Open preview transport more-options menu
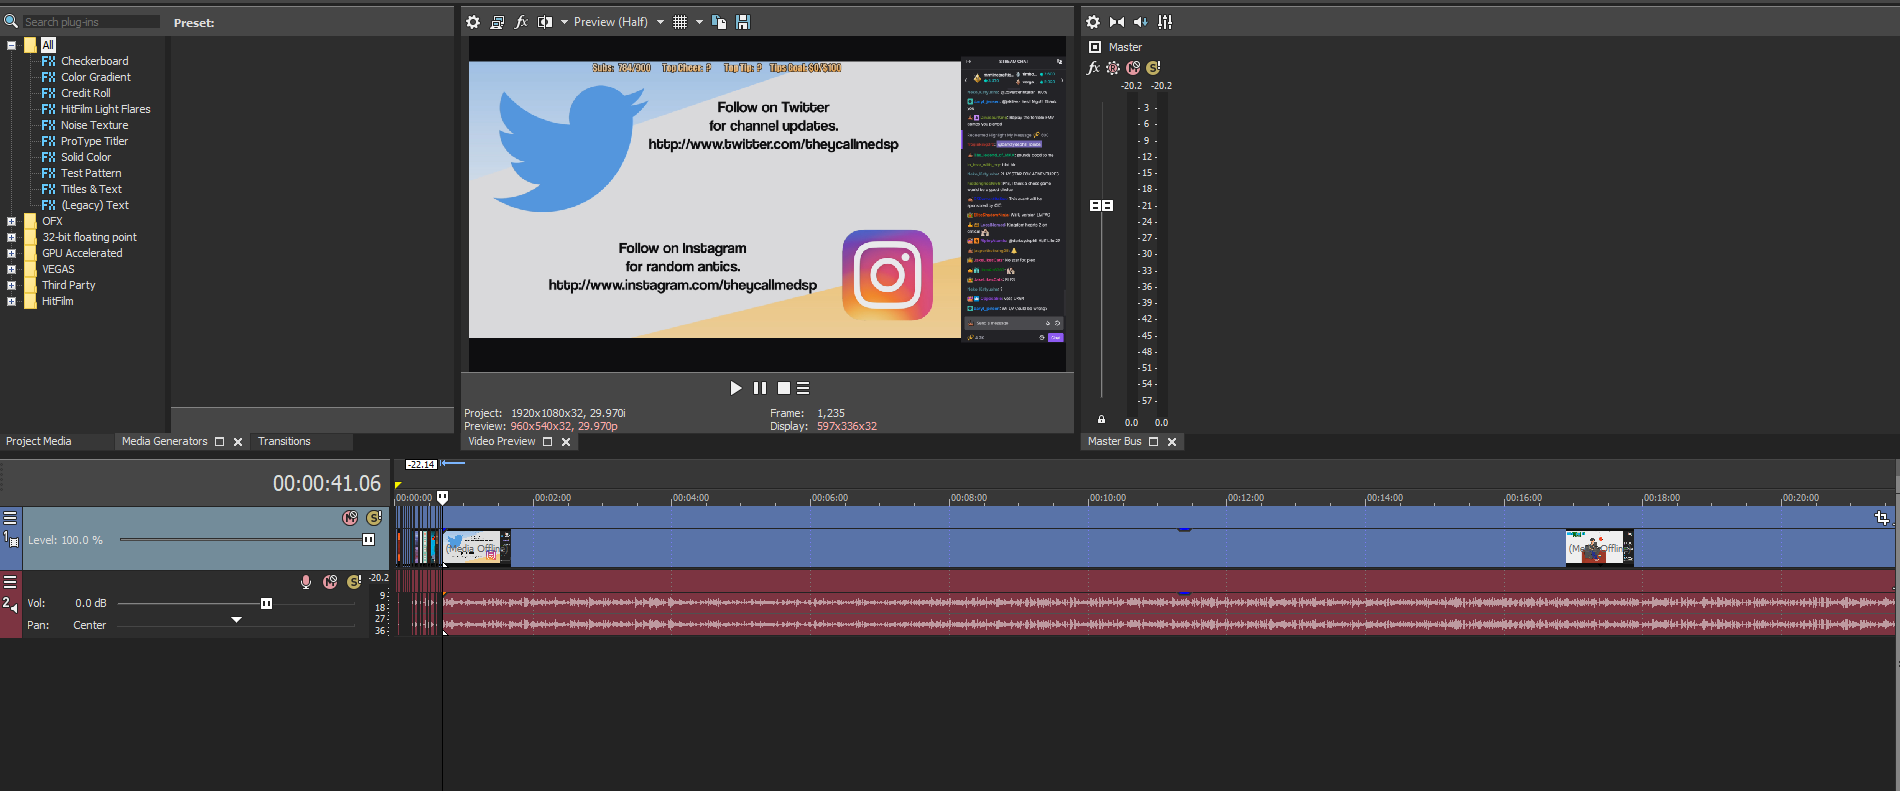 [x=803, y=388]
